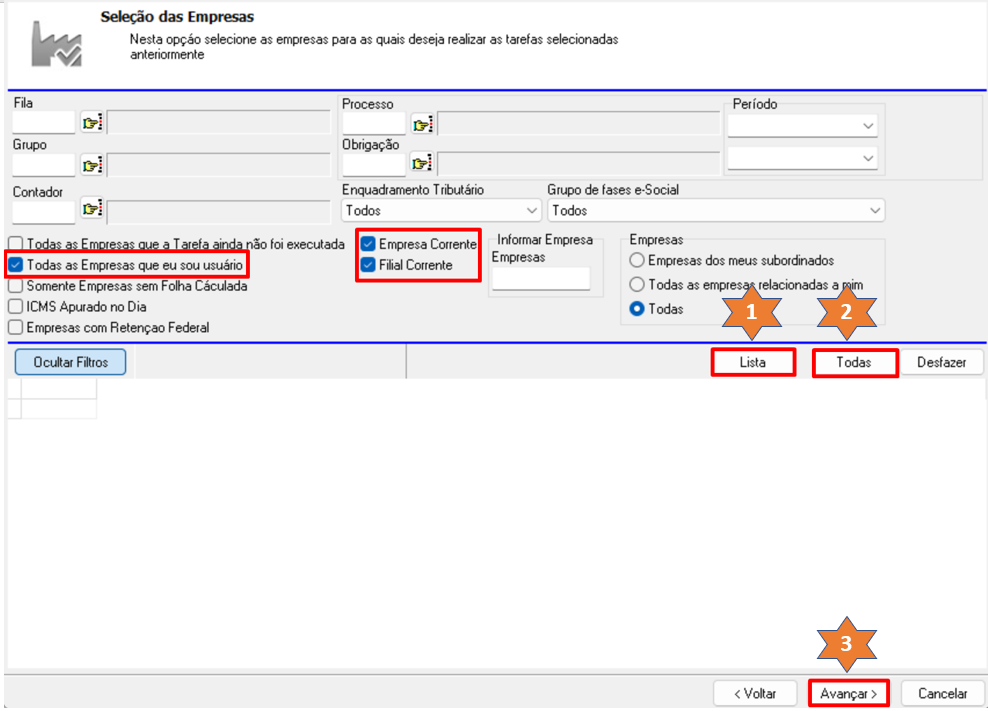Click the 'Ocultar Filtros' button

click(x=71, y=362)
